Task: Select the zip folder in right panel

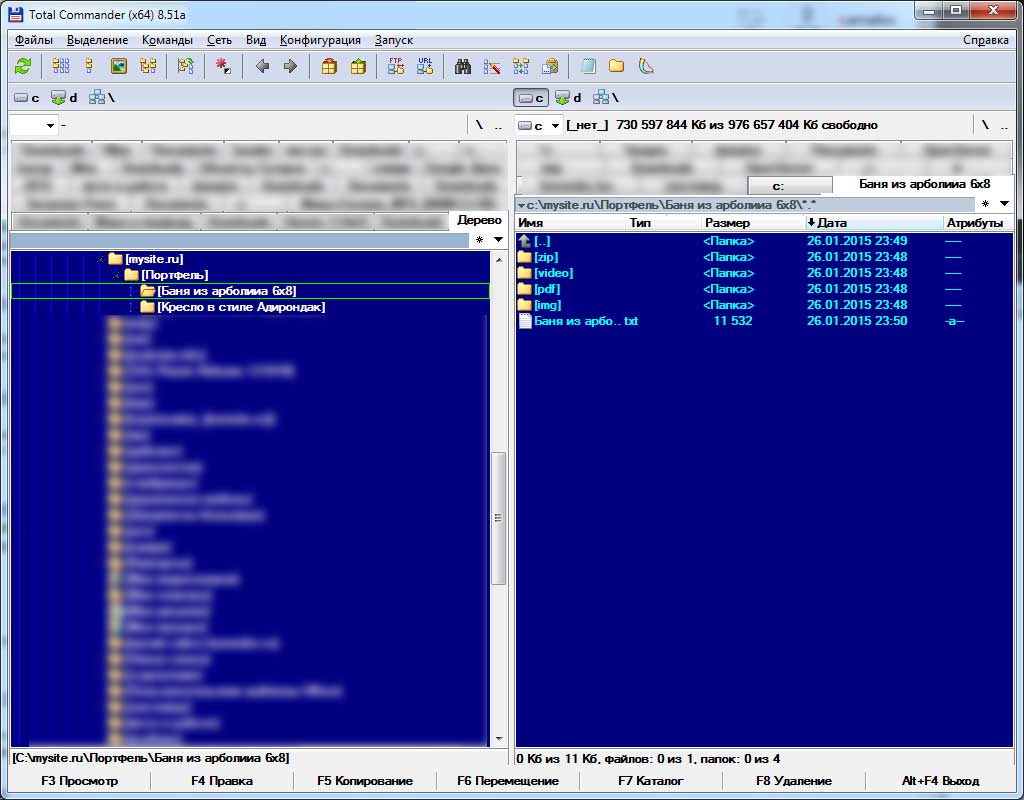Action: (x=538, y=257)
